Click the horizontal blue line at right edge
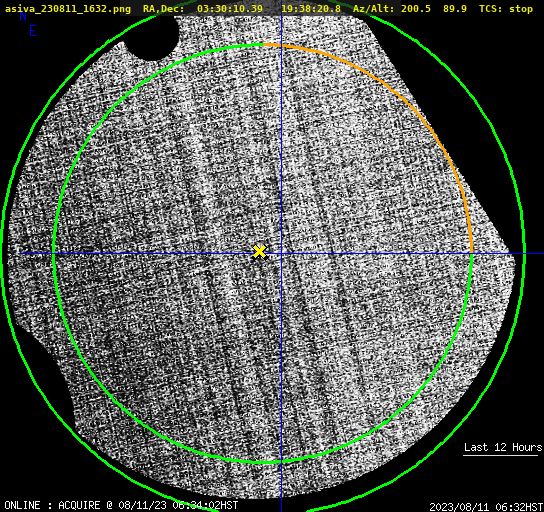Viewport: 544px width, 512px height. [x=534, y=254]
